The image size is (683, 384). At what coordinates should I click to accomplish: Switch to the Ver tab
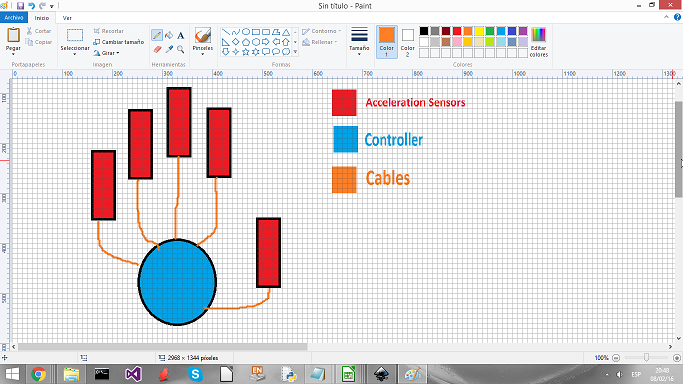coord(67,18)
